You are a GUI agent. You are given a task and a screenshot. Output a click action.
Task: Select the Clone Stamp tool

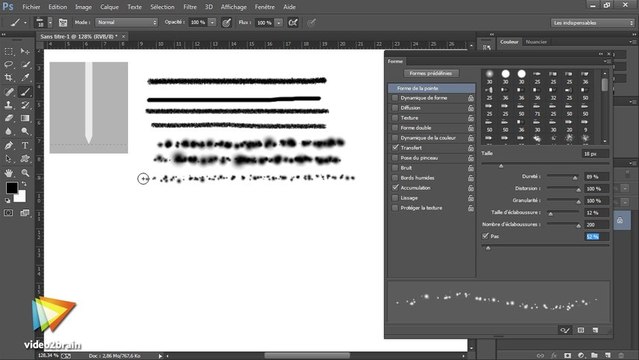coord(9,105)
